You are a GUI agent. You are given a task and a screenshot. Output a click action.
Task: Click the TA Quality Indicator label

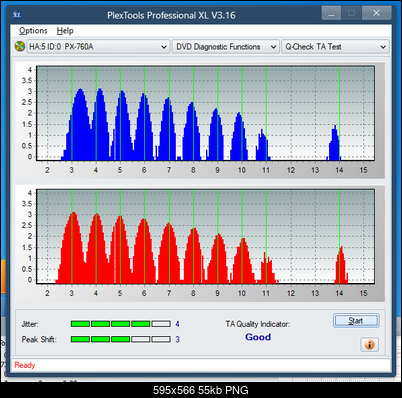(258, 324)
